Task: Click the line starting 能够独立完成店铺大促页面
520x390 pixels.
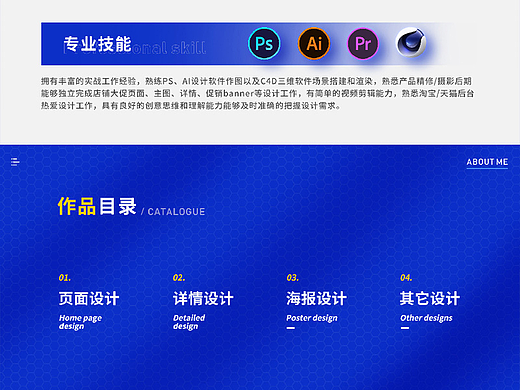Action: [x=257, y=94]
